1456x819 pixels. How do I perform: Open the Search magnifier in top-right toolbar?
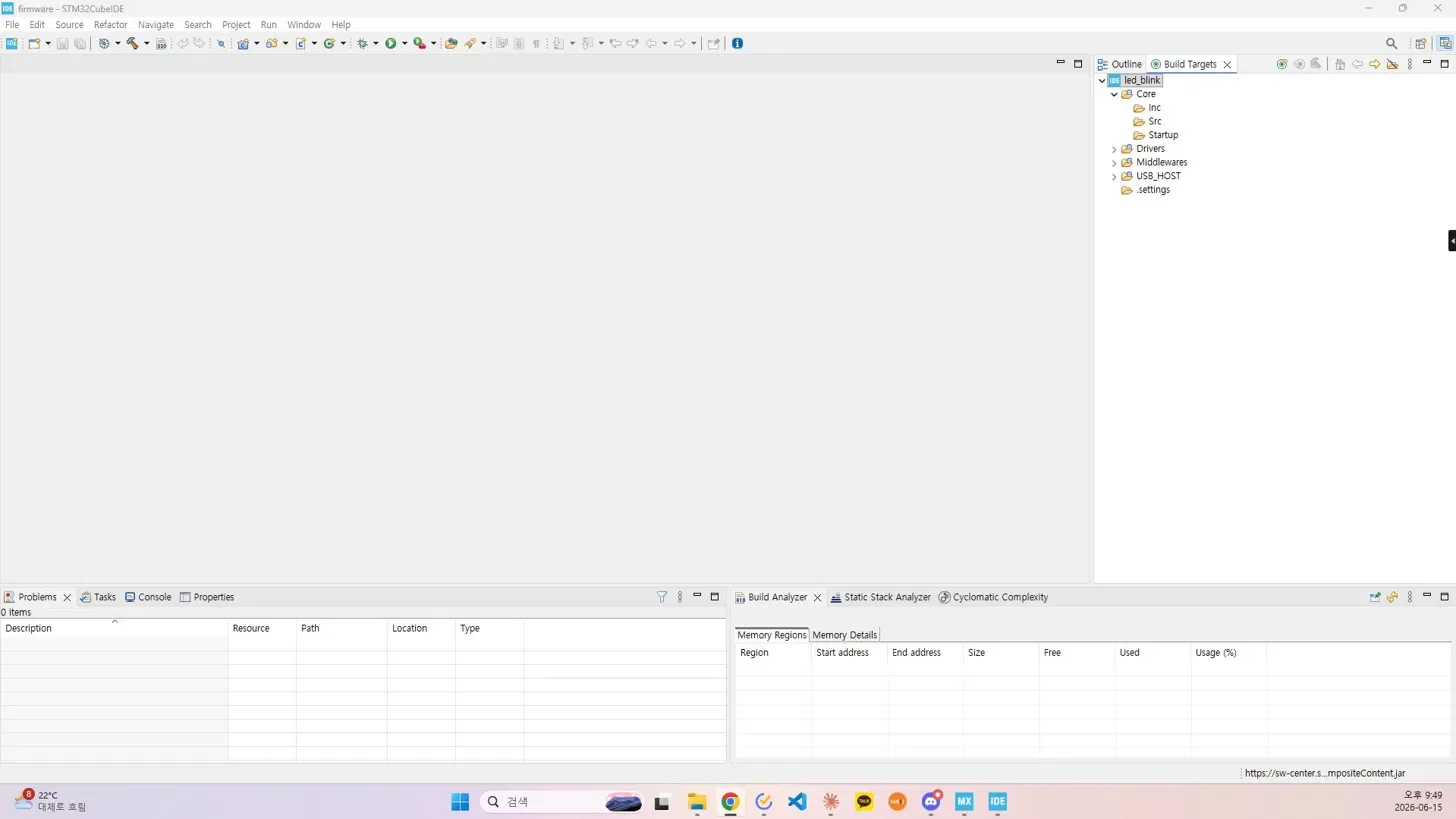click(1391, 43)
